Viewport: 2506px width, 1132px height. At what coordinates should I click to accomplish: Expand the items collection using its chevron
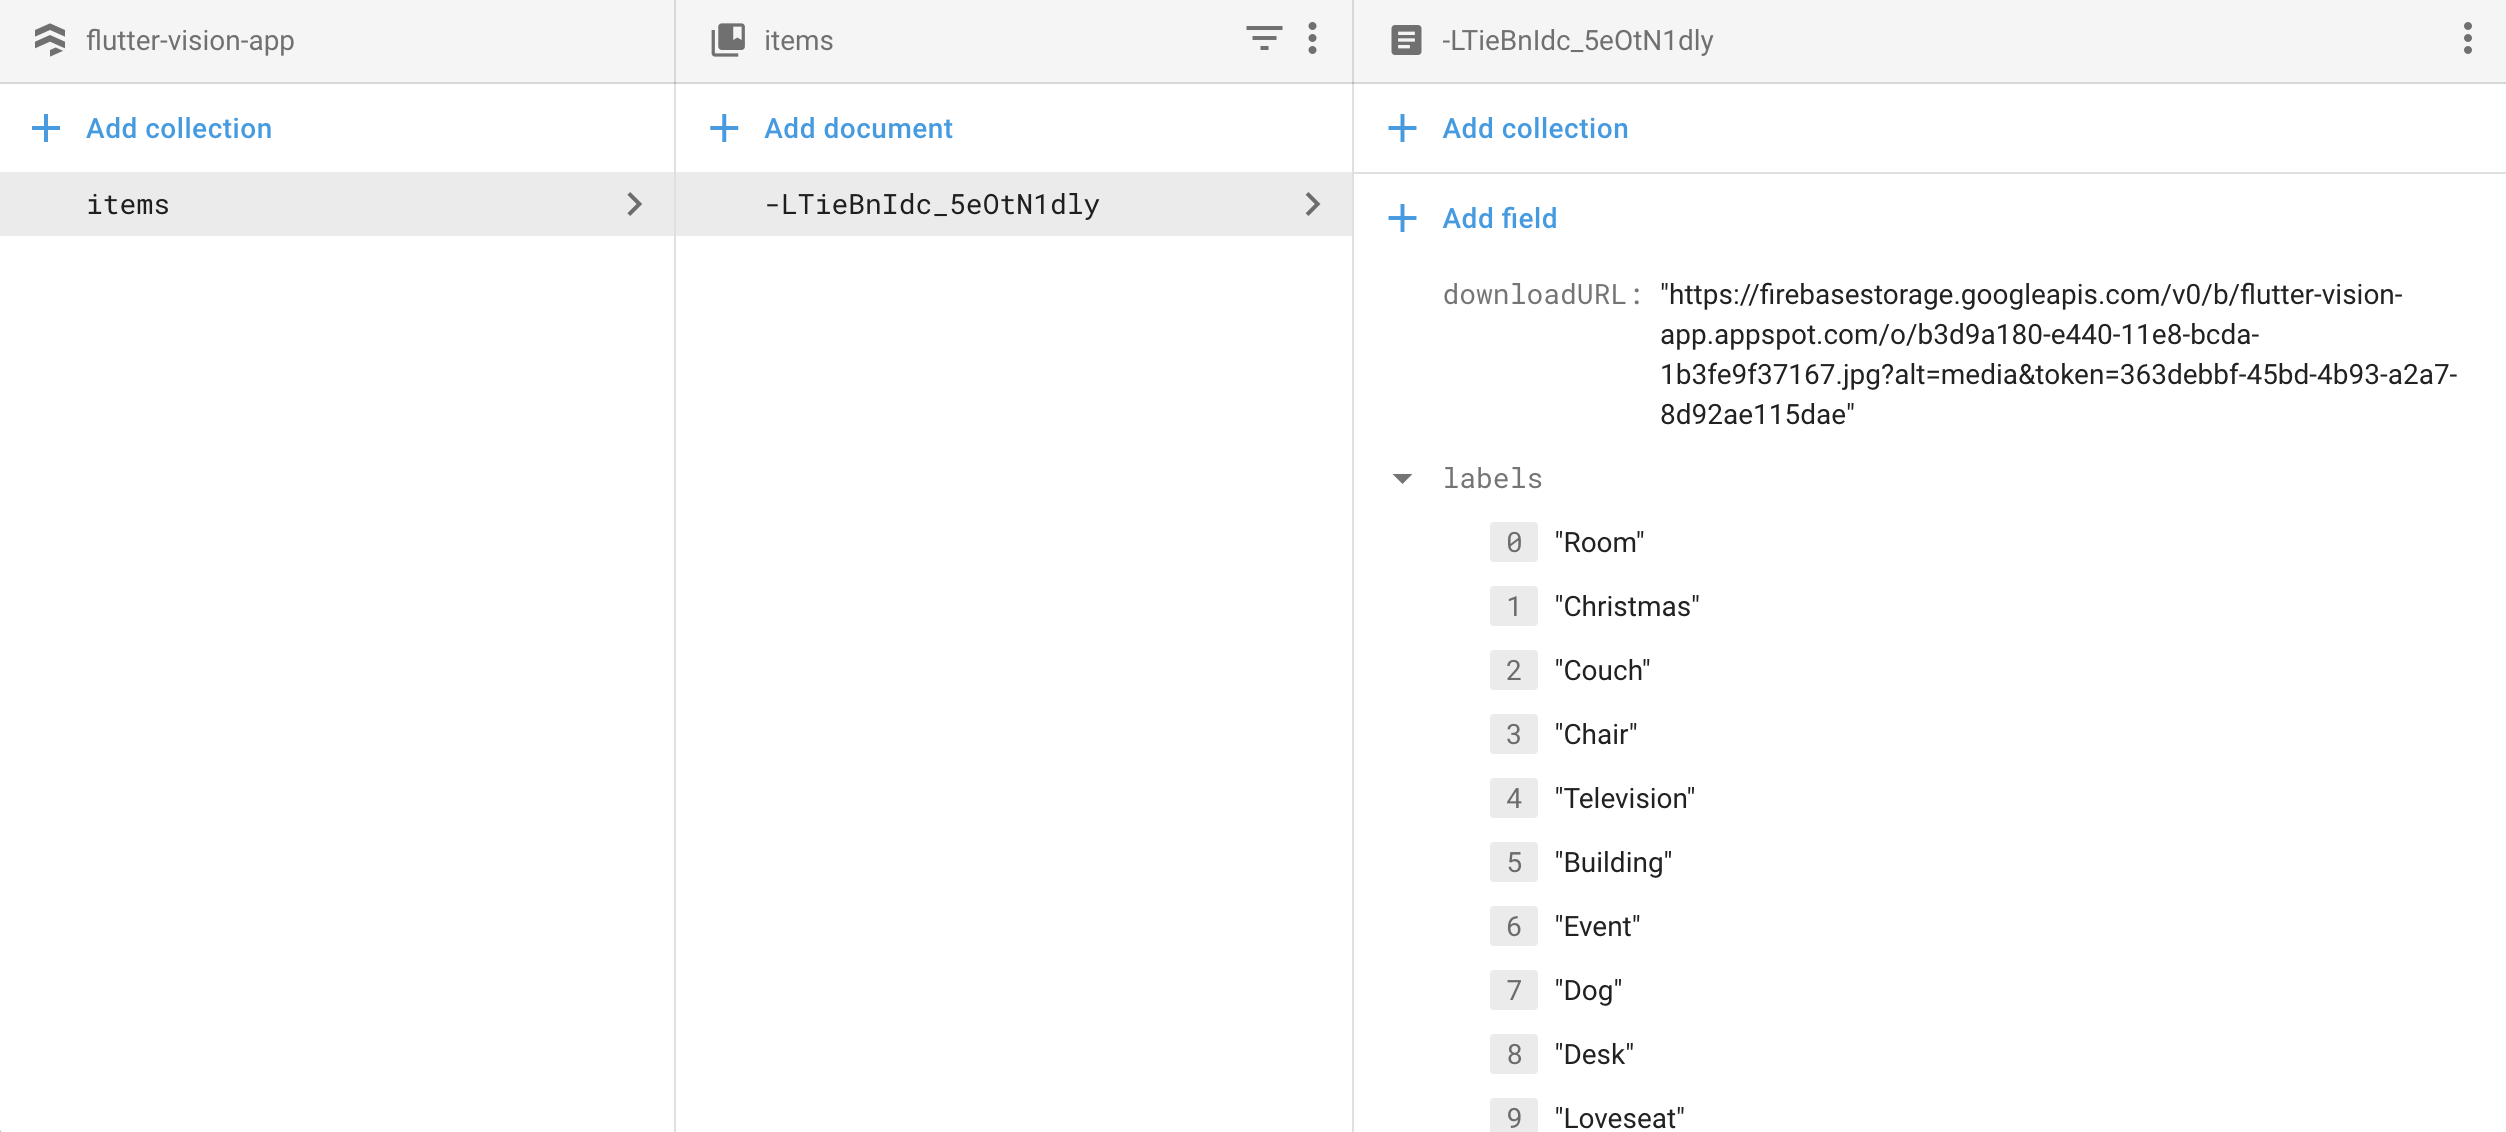637,204
